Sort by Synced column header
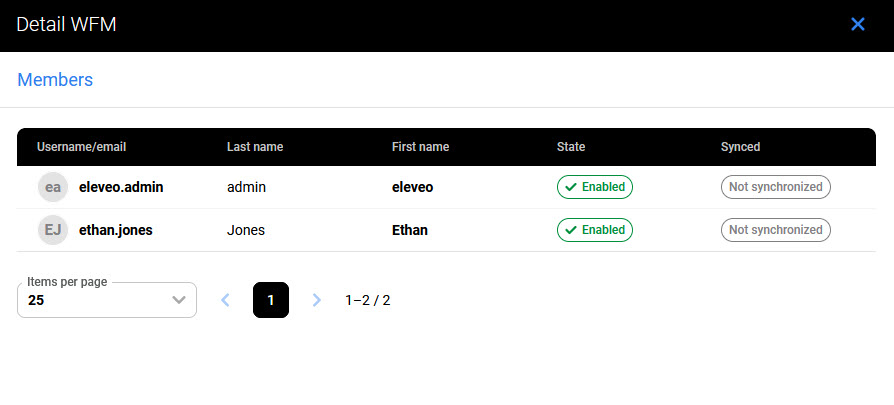 coord(740,147)
